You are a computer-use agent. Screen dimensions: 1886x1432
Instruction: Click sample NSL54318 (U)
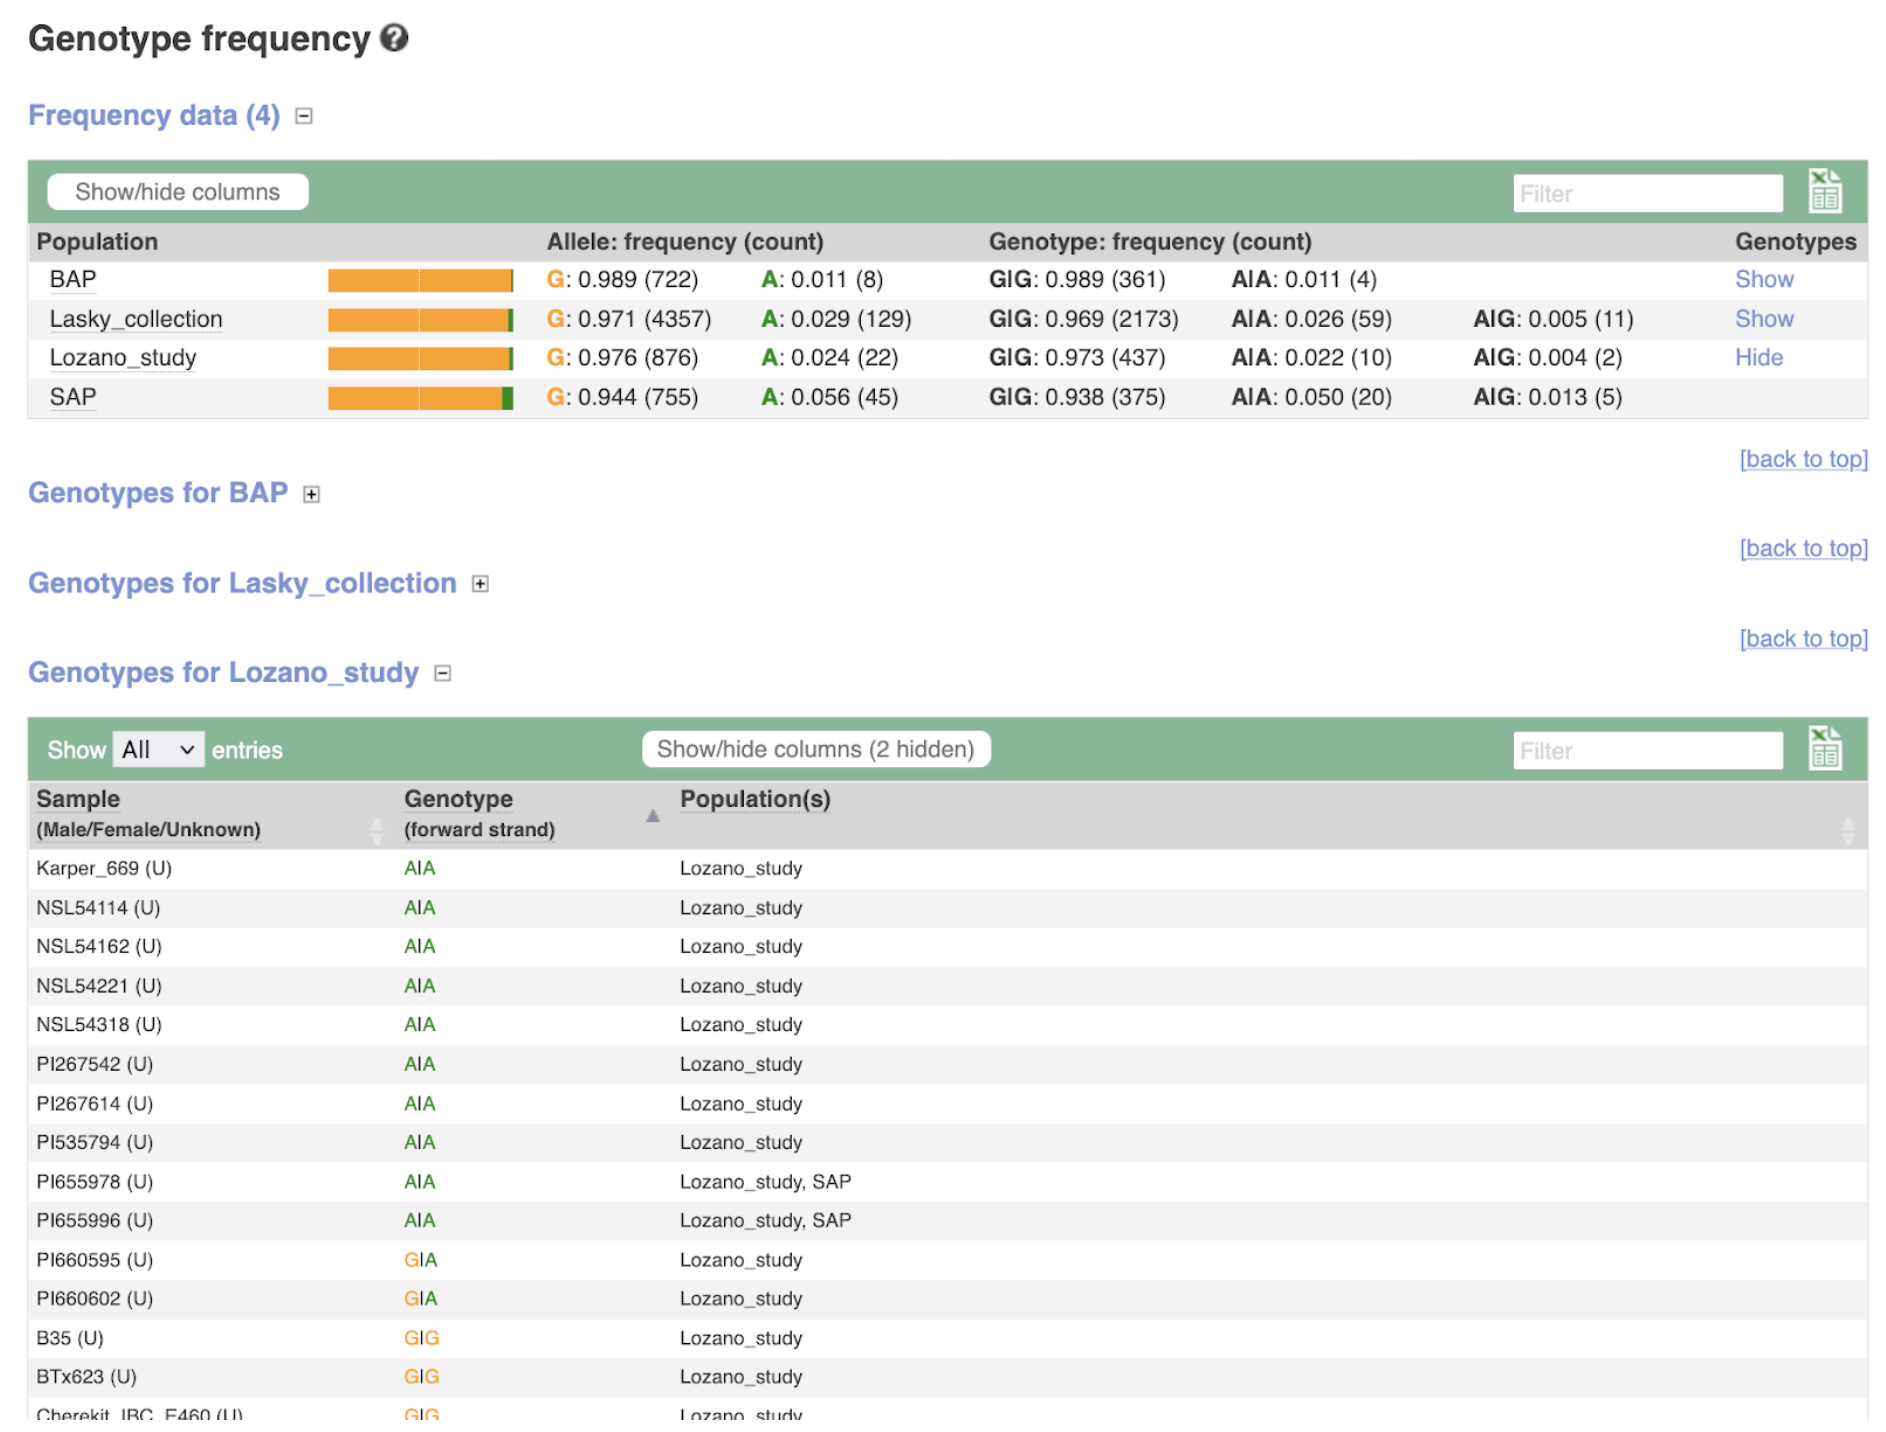99,1024
